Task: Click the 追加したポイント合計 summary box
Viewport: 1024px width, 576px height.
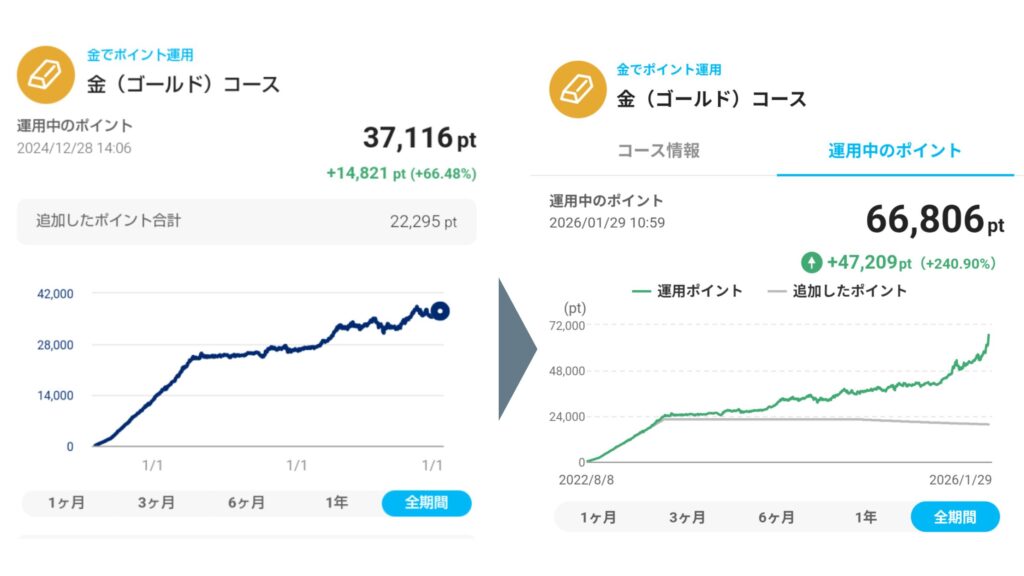Action: tap(246, 221)
